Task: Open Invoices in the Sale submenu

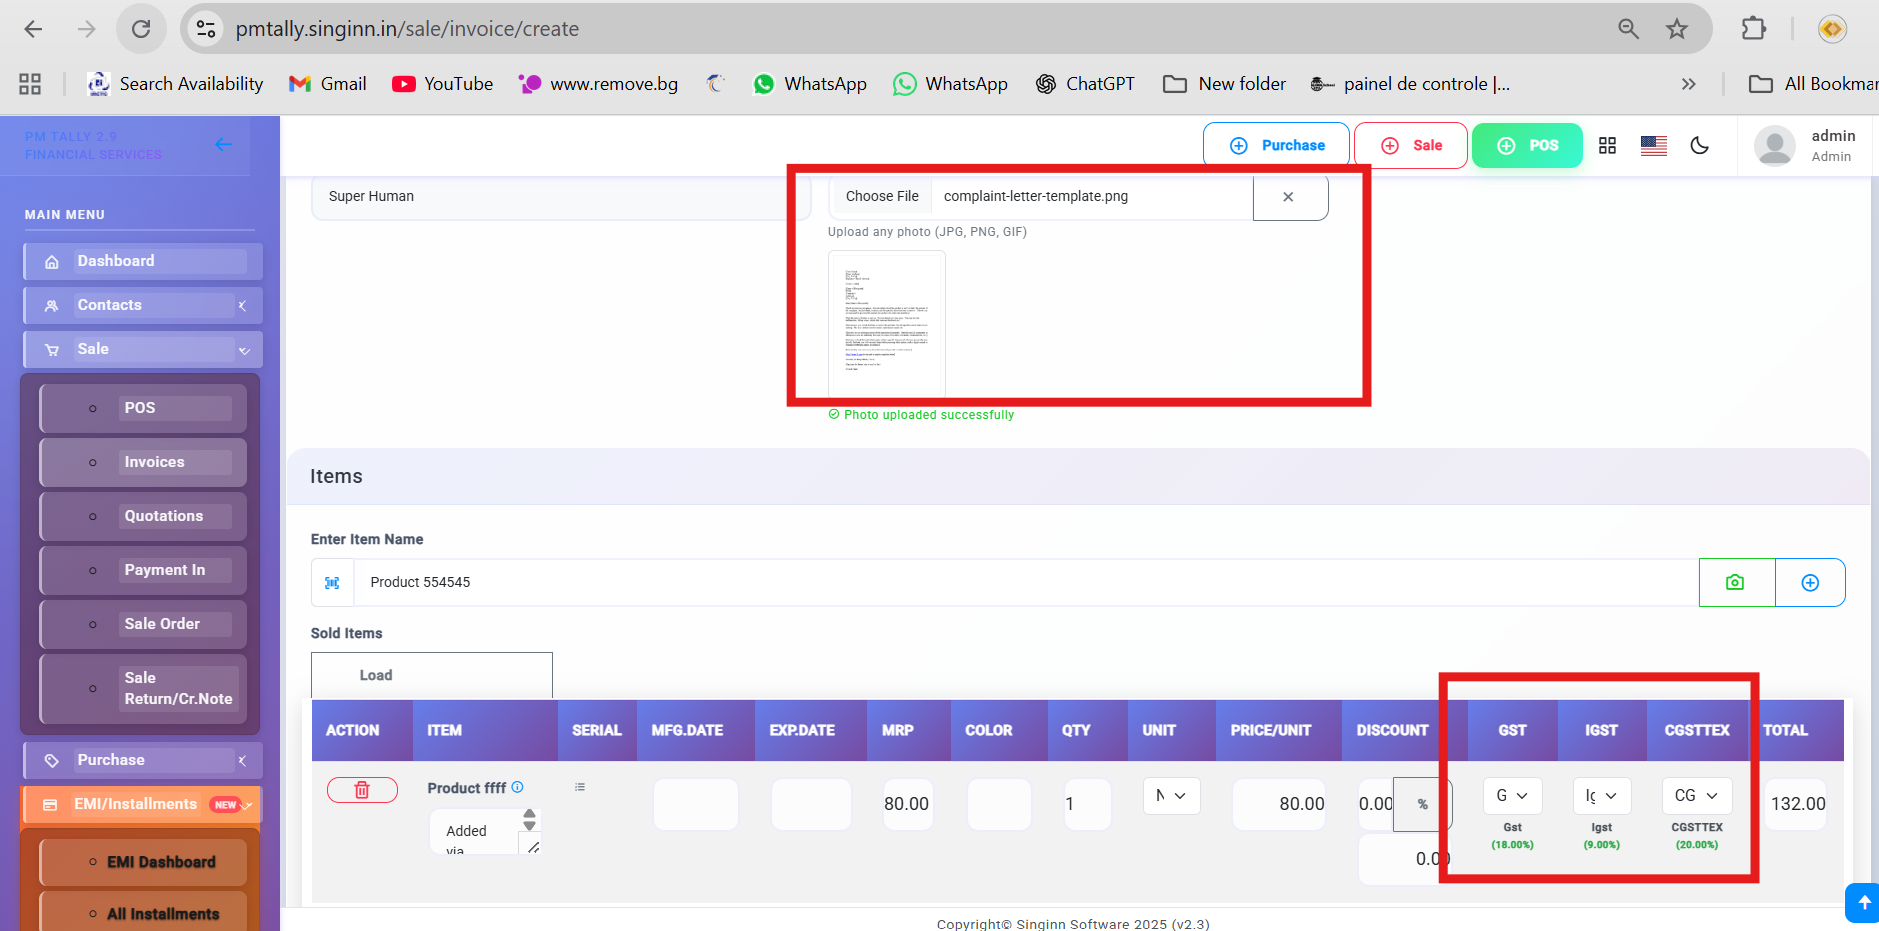Action: click(x=154, y=462)
